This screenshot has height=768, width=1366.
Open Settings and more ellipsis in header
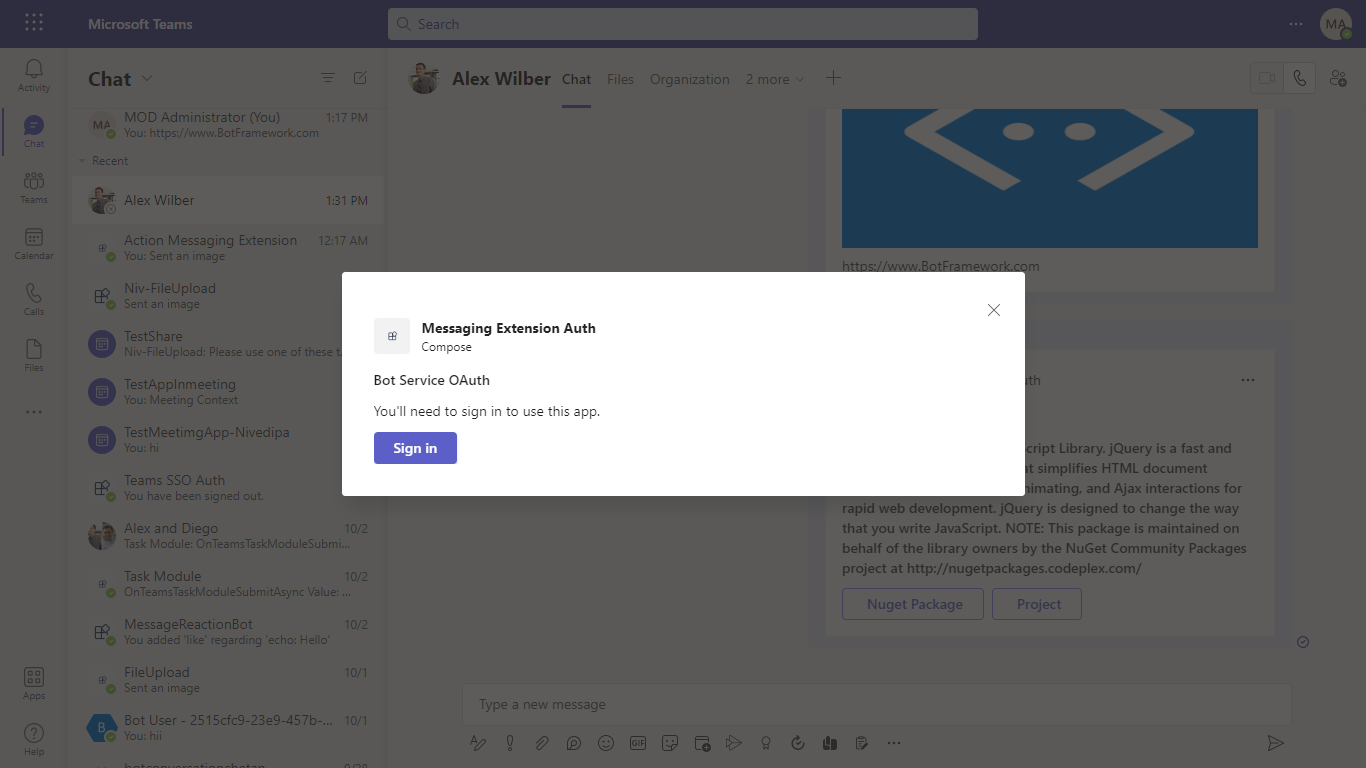(1295, 24)
